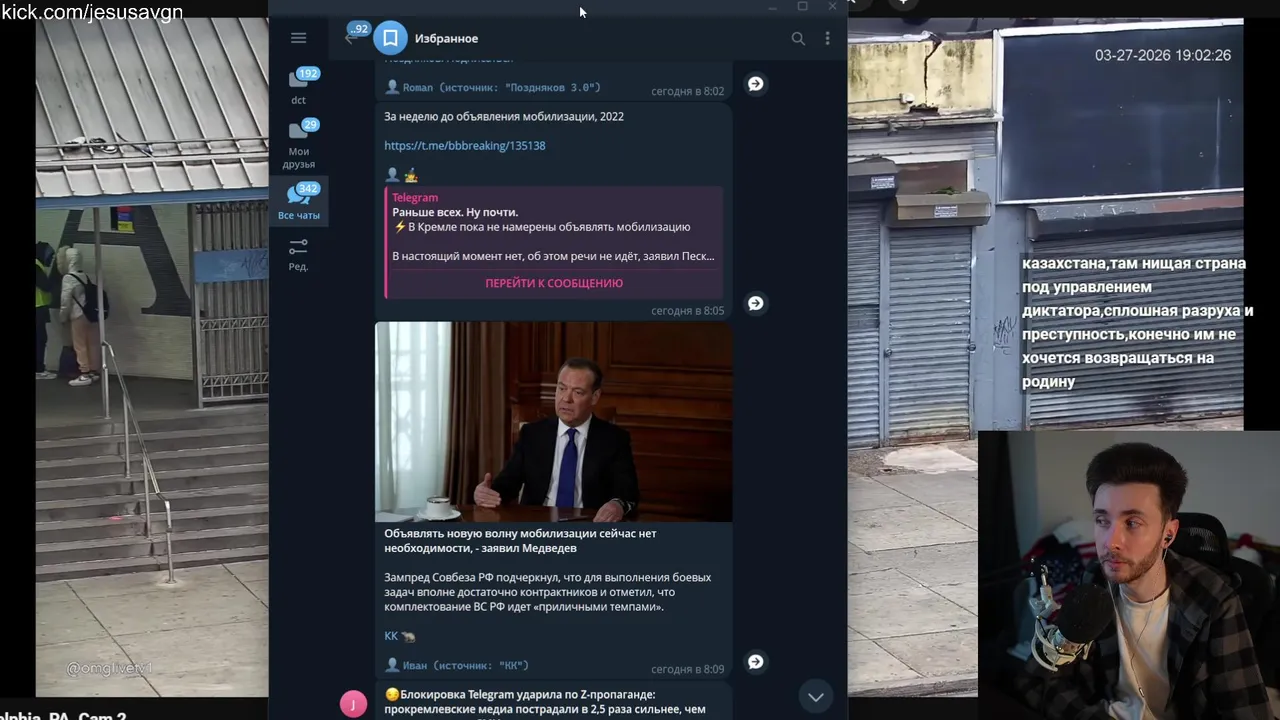Close the Telegram window
This screenshot has height=720, width=1280.
pos(832,7)
